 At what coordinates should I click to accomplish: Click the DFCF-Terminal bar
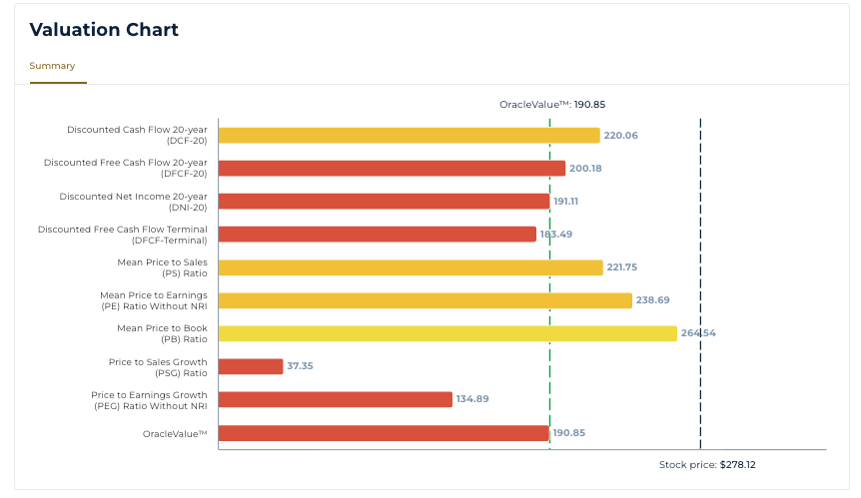click(377, 234)
